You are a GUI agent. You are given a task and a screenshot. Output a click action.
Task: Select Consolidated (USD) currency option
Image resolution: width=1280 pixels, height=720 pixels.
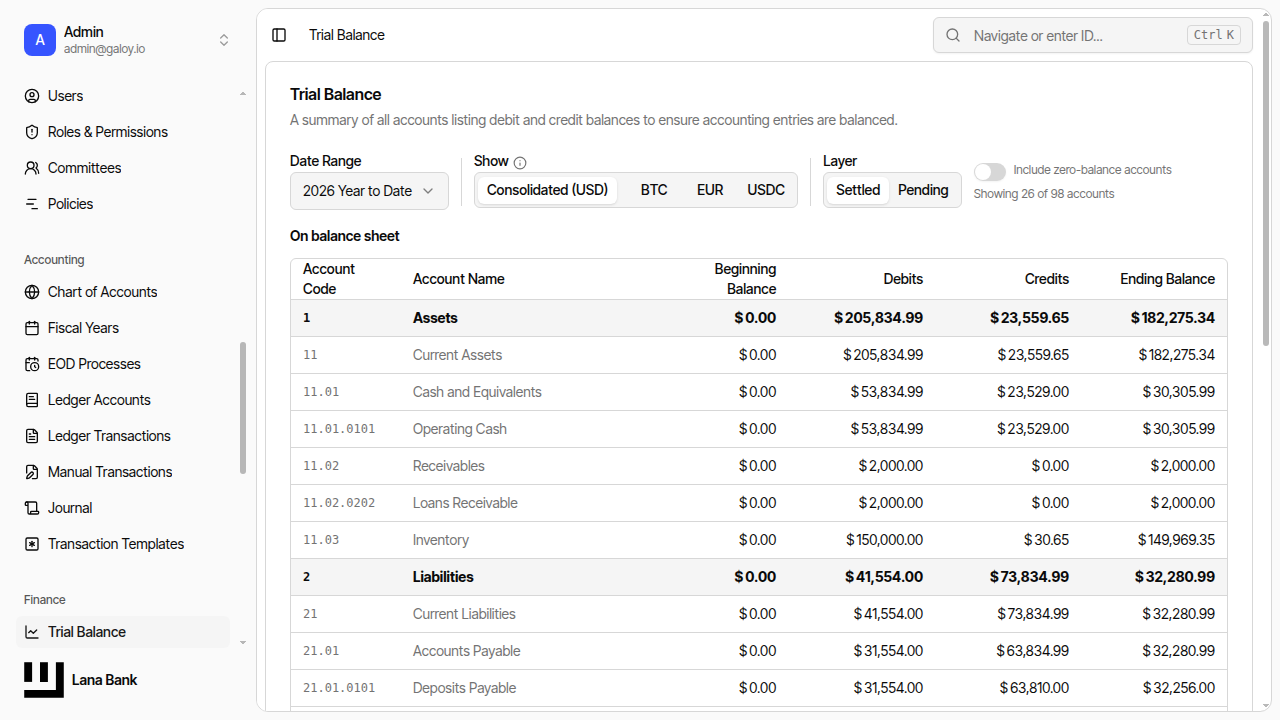(547, 190)
